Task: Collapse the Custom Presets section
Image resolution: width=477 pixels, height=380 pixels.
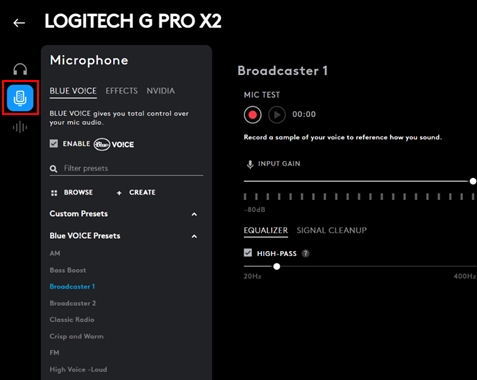Action: coord(194,214)
